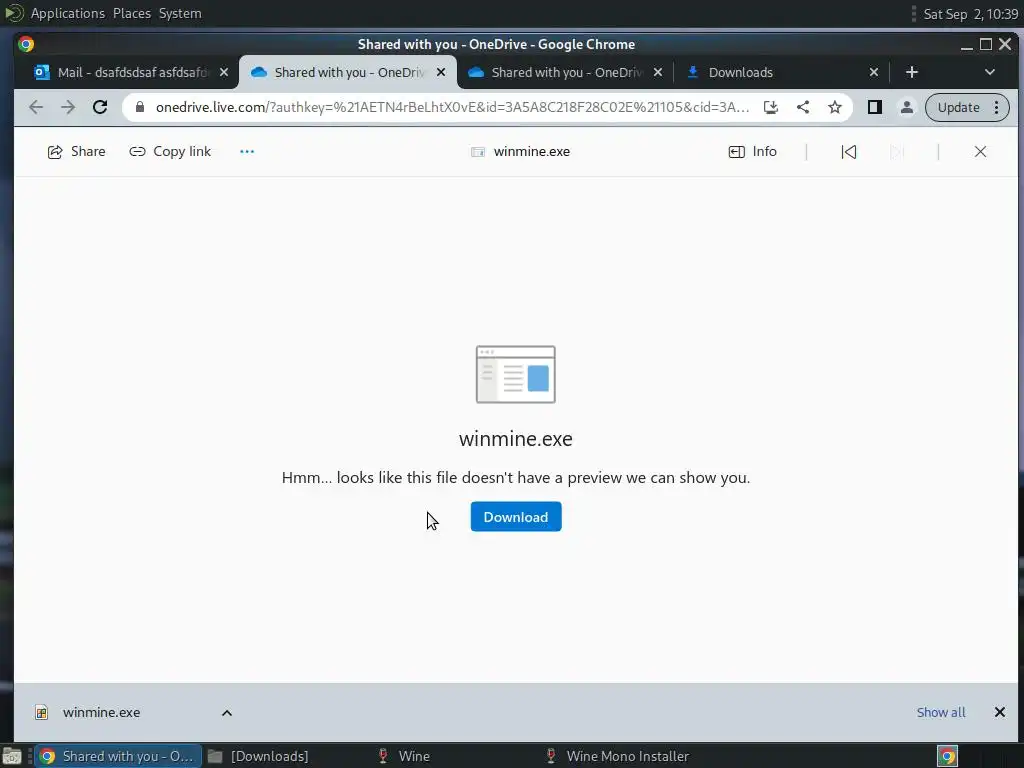The image size is (1024, 768).
Task: Open the three-dot more options menu
Action: tap(247, 152)
